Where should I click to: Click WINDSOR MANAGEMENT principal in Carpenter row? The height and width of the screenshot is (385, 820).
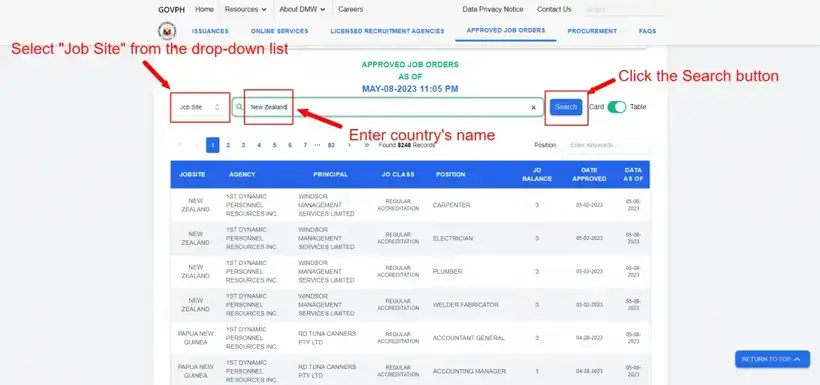326,205
